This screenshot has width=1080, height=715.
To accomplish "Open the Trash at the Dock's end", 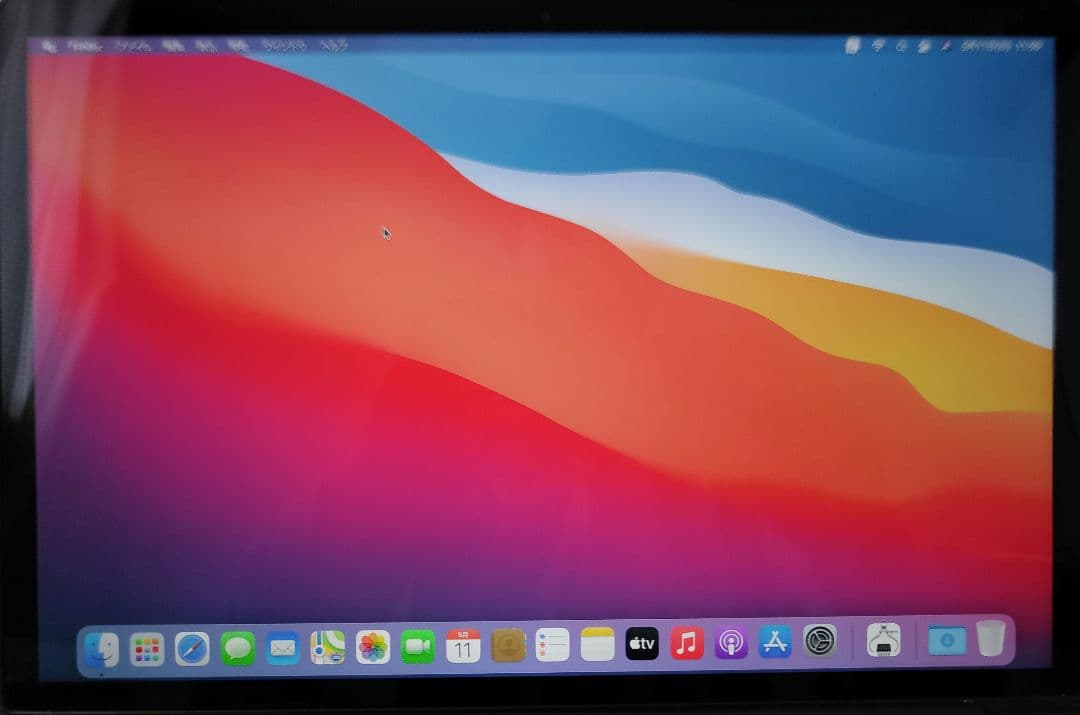I will click(989, 646).
